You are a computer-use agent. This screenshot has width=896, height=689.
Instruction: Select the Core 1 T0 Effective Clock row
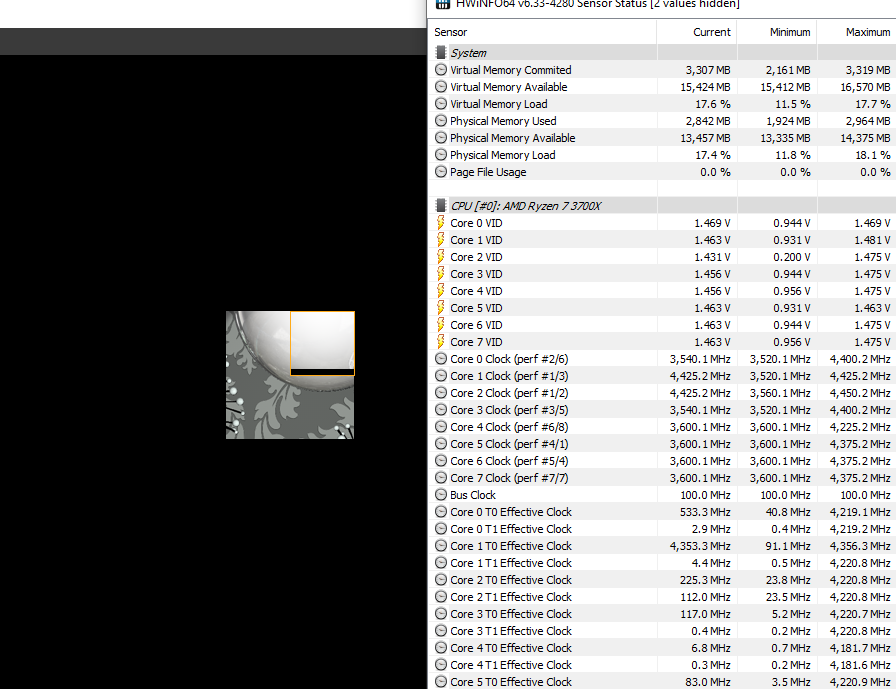[x=661, y=546]
